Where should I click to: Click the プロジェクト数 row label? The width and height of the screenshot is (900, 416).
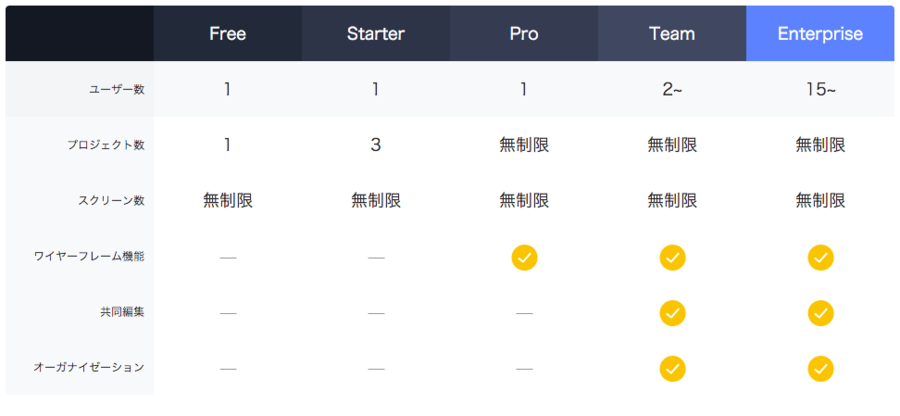pyautogui.click(x=106, y=146)
